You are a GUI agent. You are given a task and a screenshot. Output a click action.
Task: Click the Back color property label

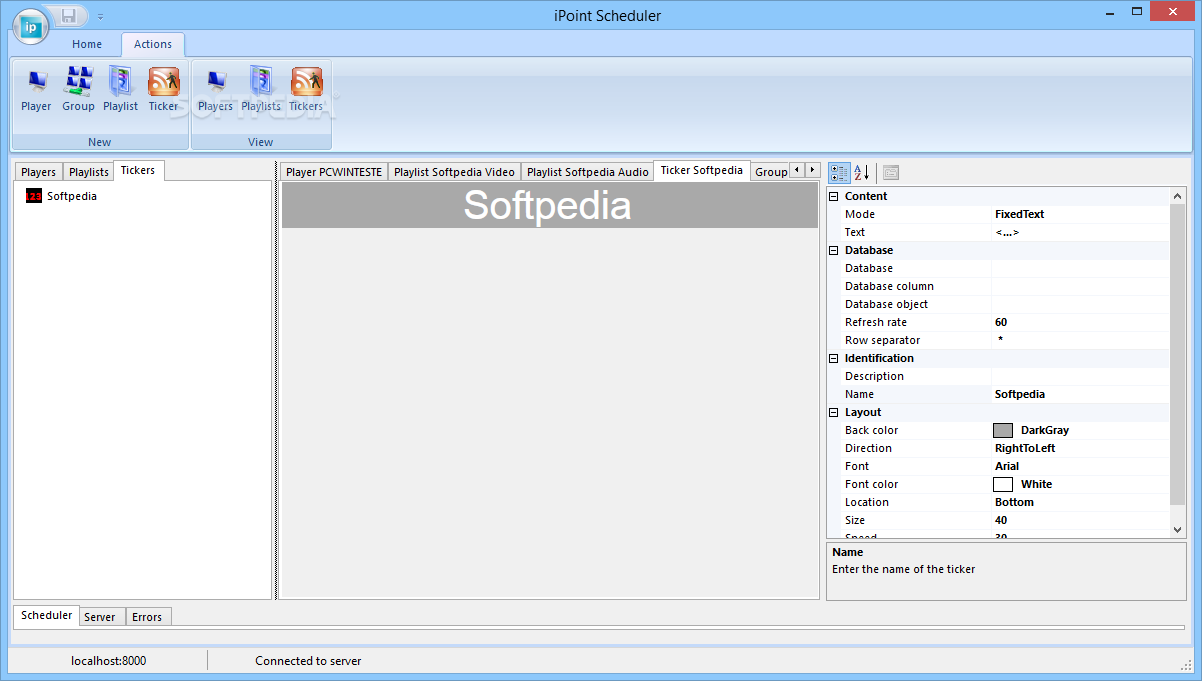(872, 430)
